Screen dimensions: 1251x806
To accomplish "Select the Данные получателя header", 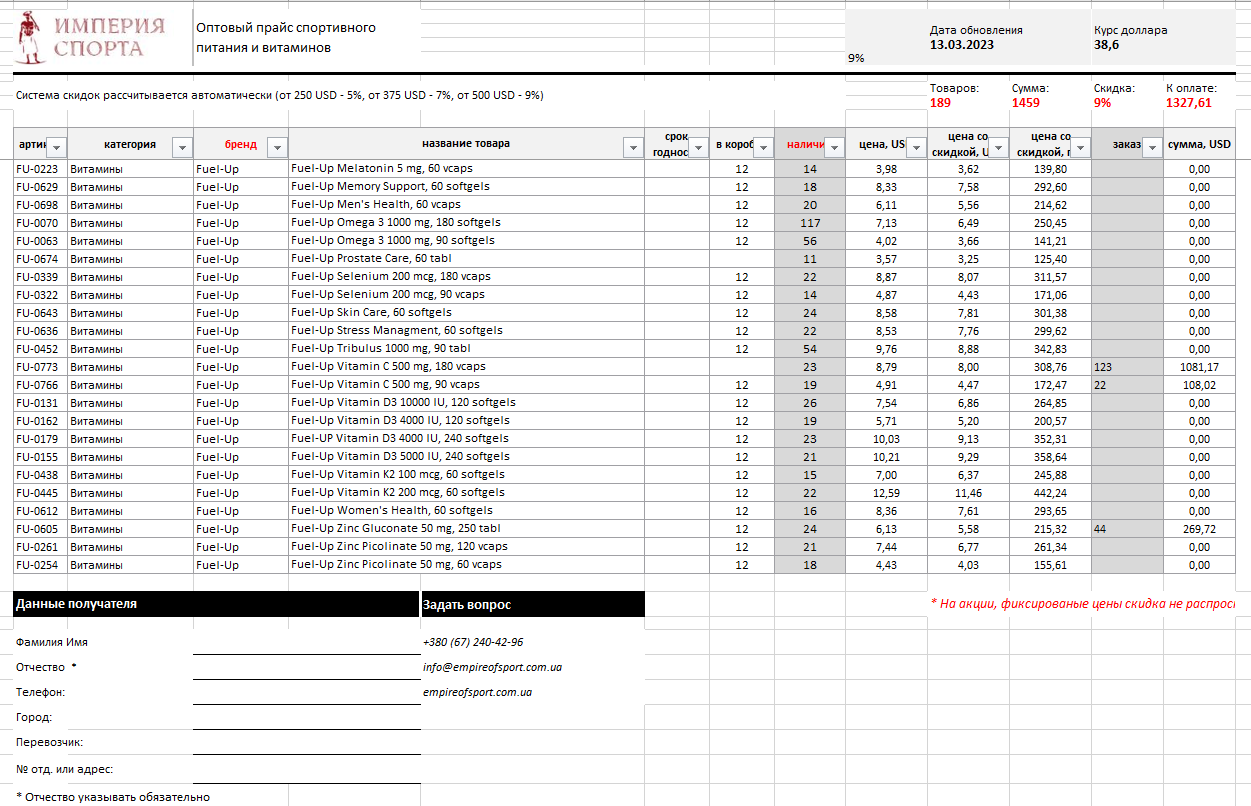I will [216, 604].
